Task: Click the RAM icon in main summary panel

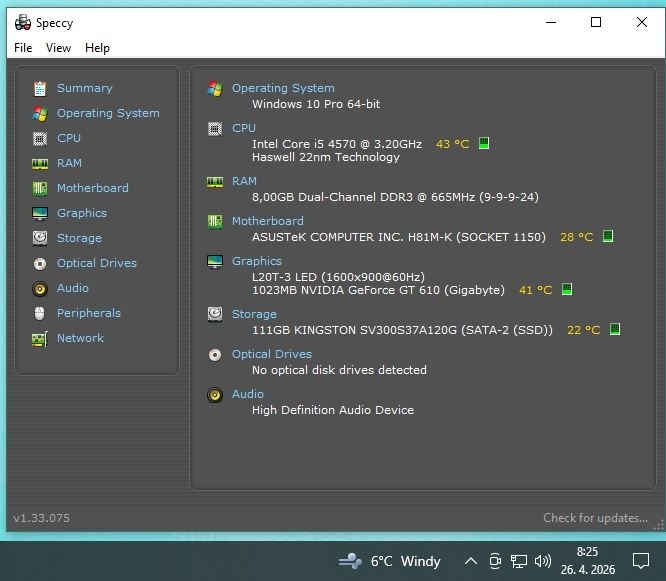Action: [215, 182]
